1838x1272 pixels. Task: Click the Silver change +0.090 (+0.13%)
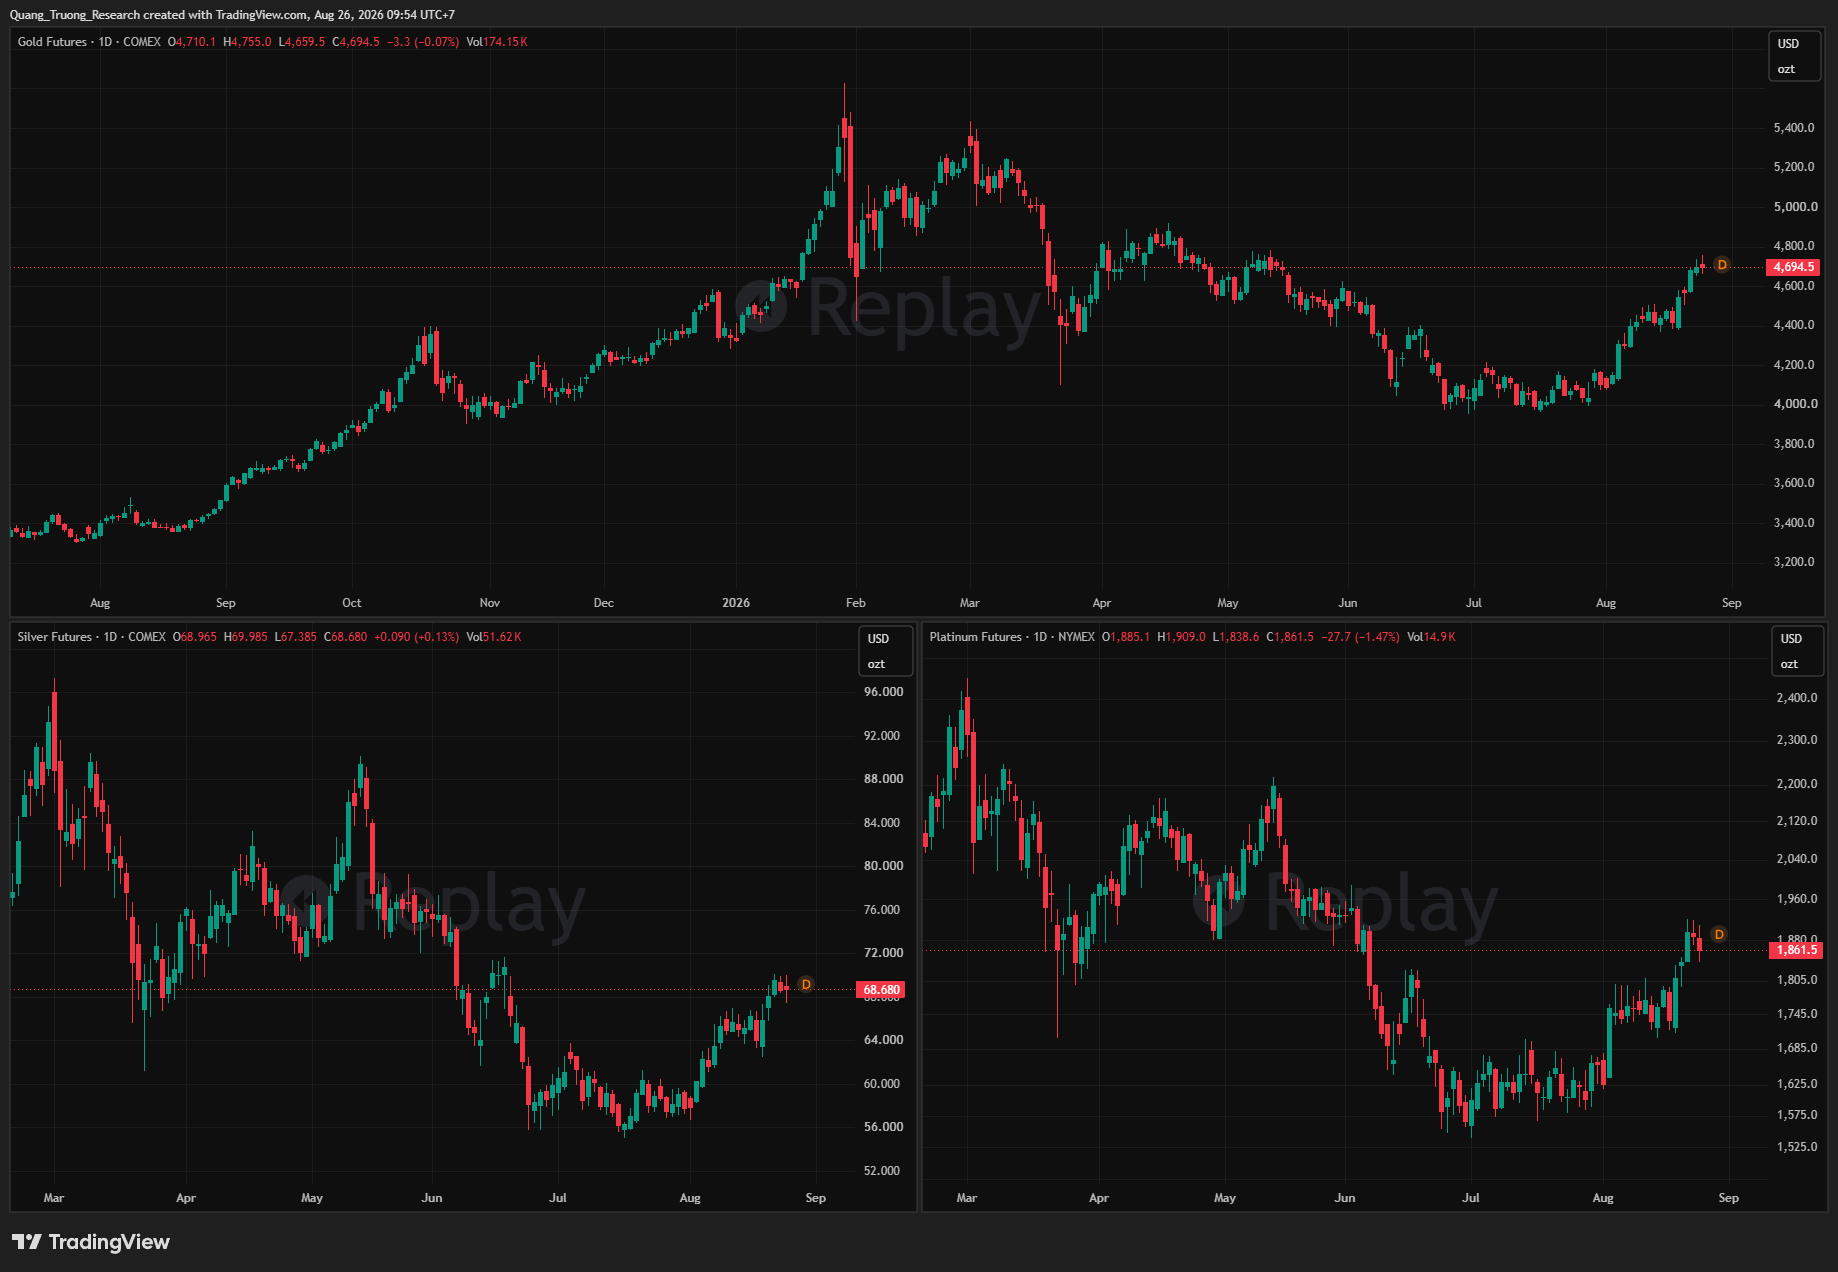pos(417,637)
